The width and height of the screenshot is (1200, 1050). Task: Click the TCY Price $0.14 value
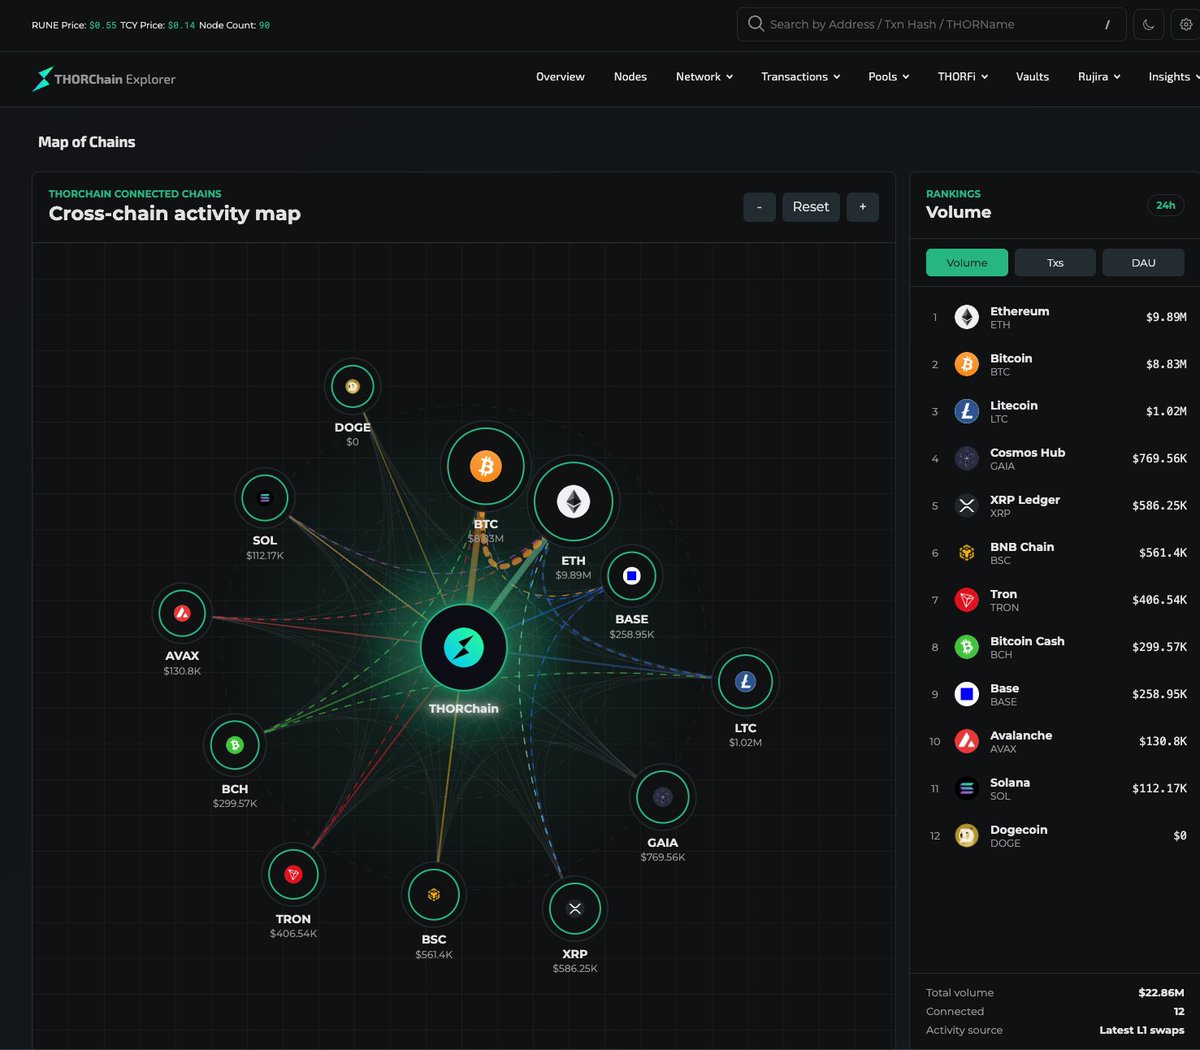[181, 25]
